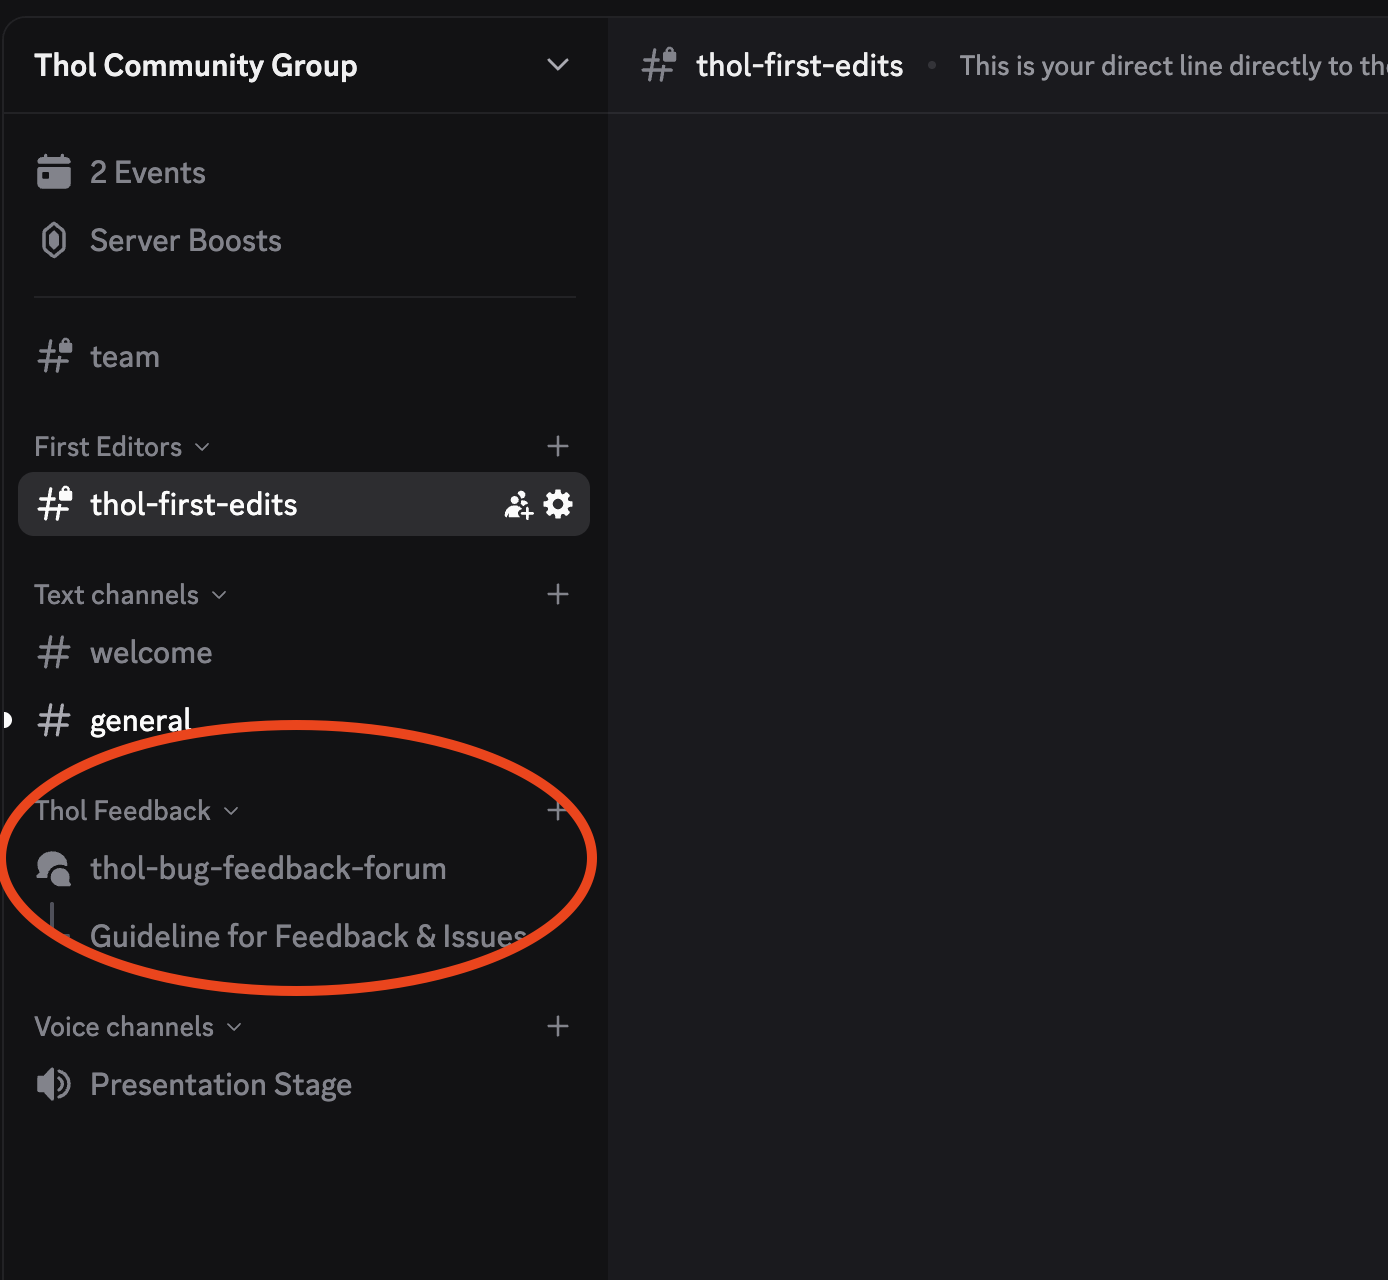This screenshot has width=1388, height=1280.
Task: Click the forum icon beside thol-bug-feedback-forum
Action: (x=54, y=868)
